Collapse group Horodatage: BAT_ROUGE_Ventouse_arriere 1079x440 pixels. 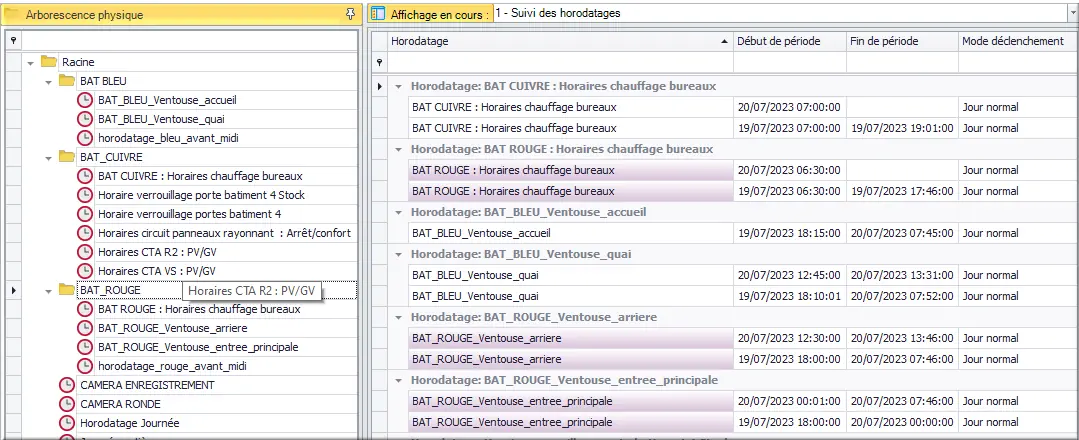coord(398,317)
